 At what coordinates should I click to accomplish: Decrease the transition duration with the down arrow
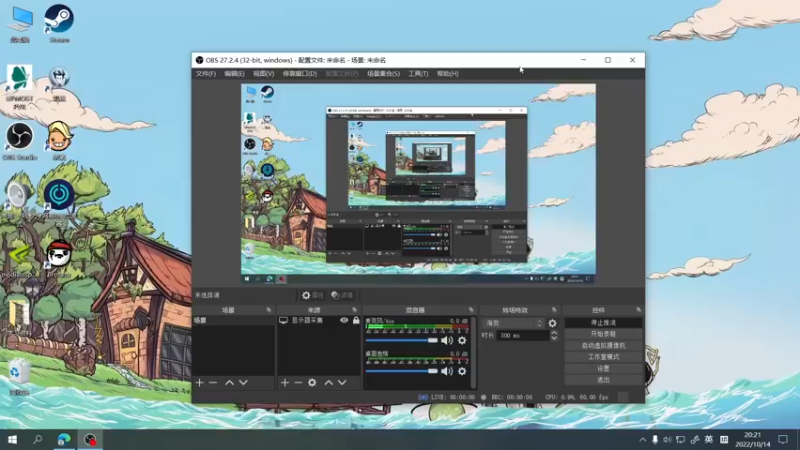tap(554, 338)
